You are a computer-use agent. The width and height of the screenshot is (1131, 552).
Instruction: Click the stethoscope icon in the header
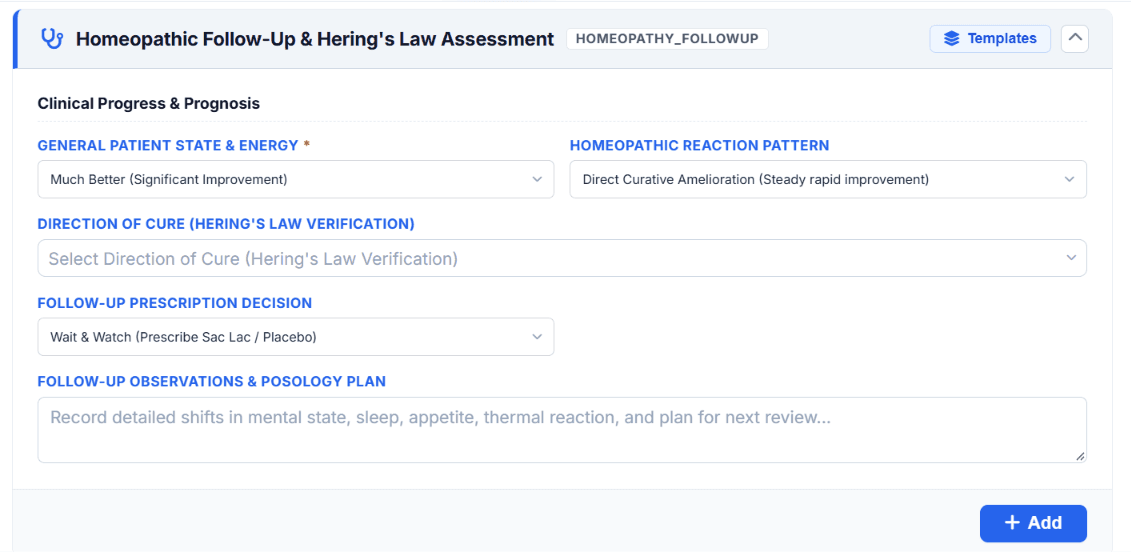point(52,38)
